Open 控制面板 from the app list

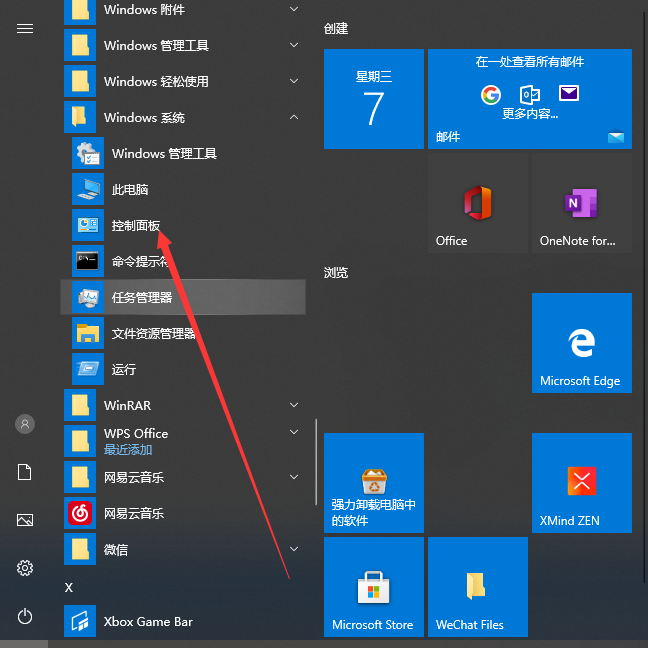[135, 226]
